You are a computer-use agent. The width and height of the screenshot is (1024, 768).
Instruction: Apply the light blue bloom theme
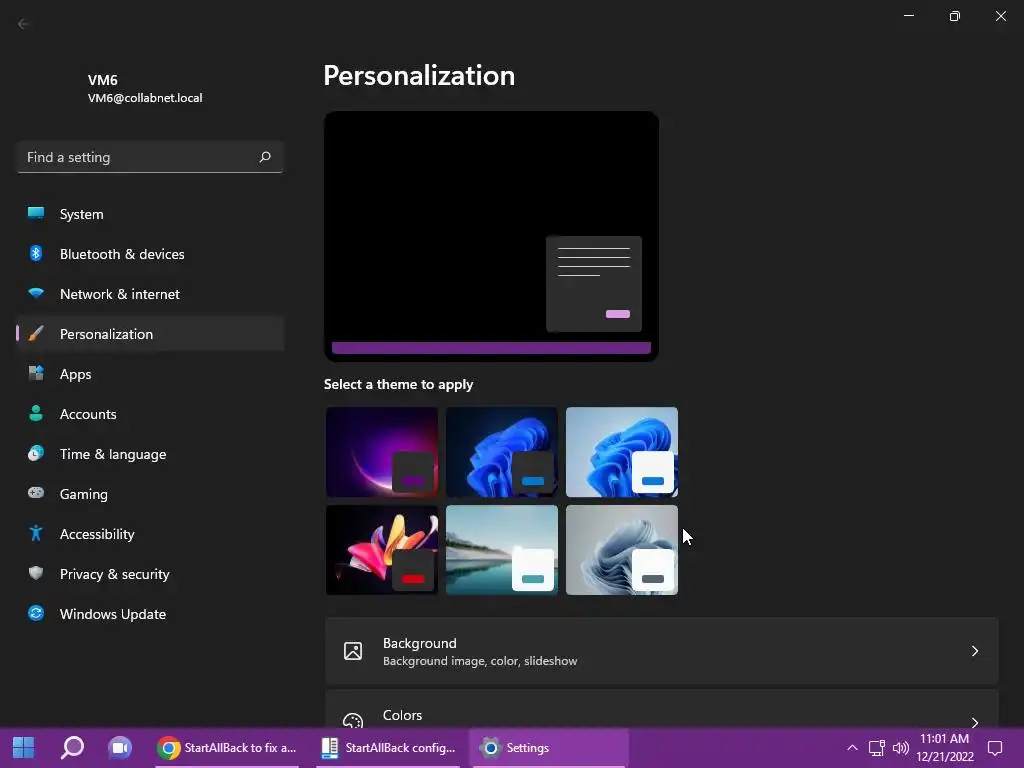click(622, 452)
